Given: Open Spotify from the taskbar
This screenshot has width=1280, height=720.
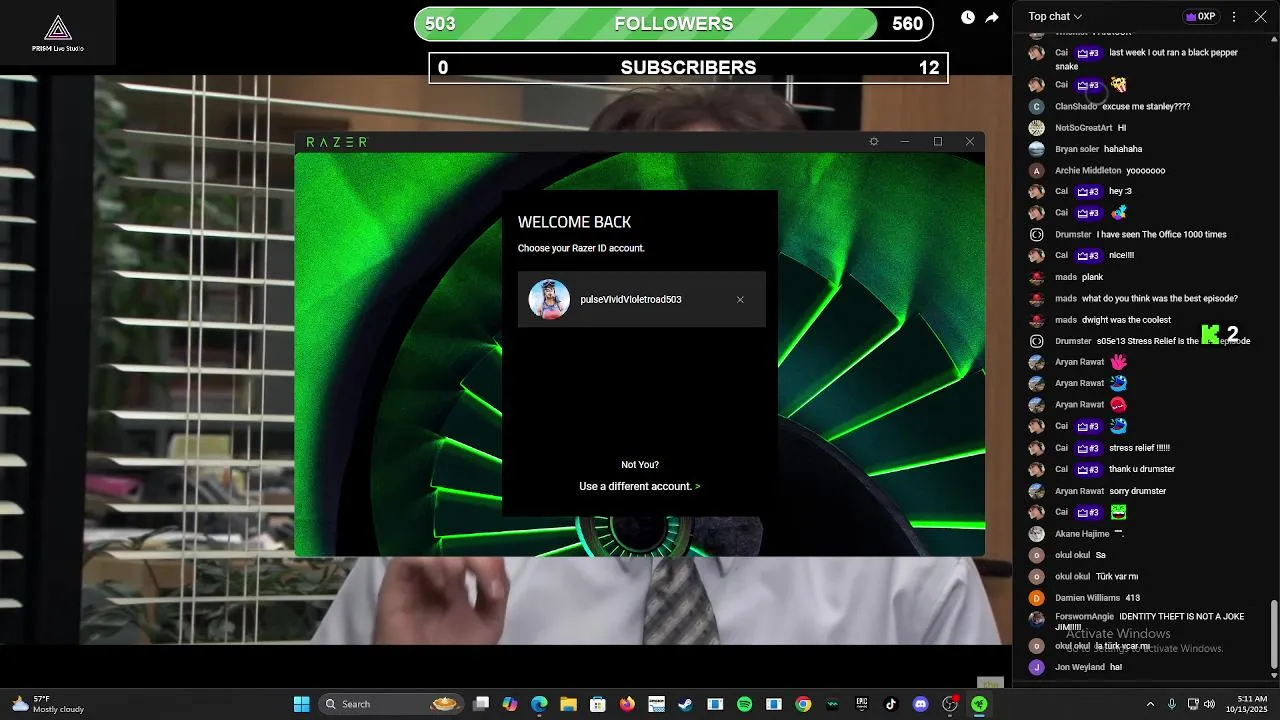Looking at the screenshot, I should 744,704.
